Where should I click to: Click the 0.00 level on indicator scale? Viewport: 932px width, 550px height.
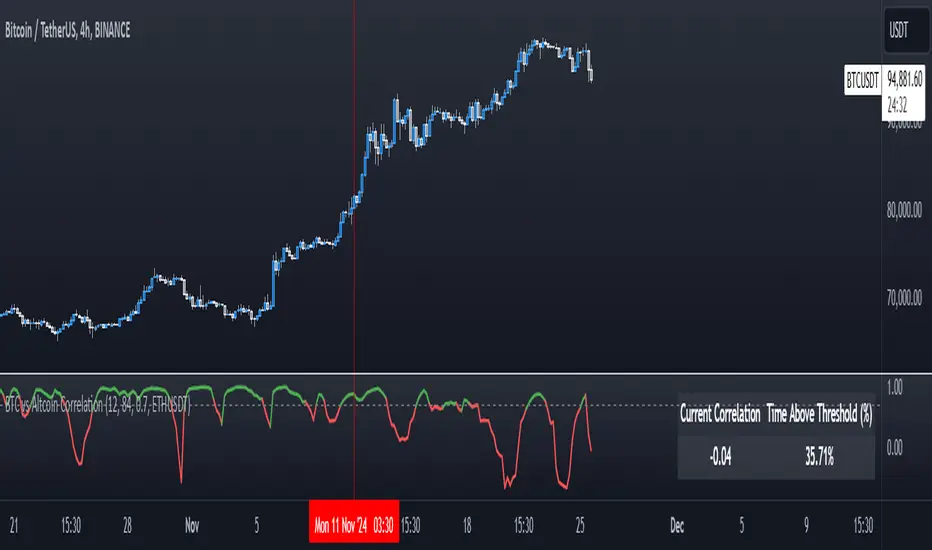tap(895, 447)
